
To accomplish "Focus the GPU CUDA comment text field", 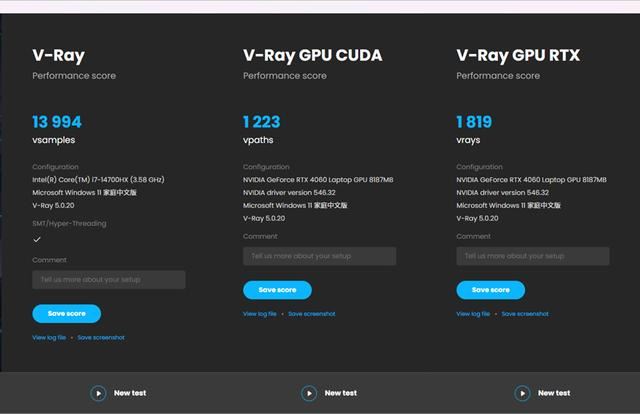I will tap(319, 256).
